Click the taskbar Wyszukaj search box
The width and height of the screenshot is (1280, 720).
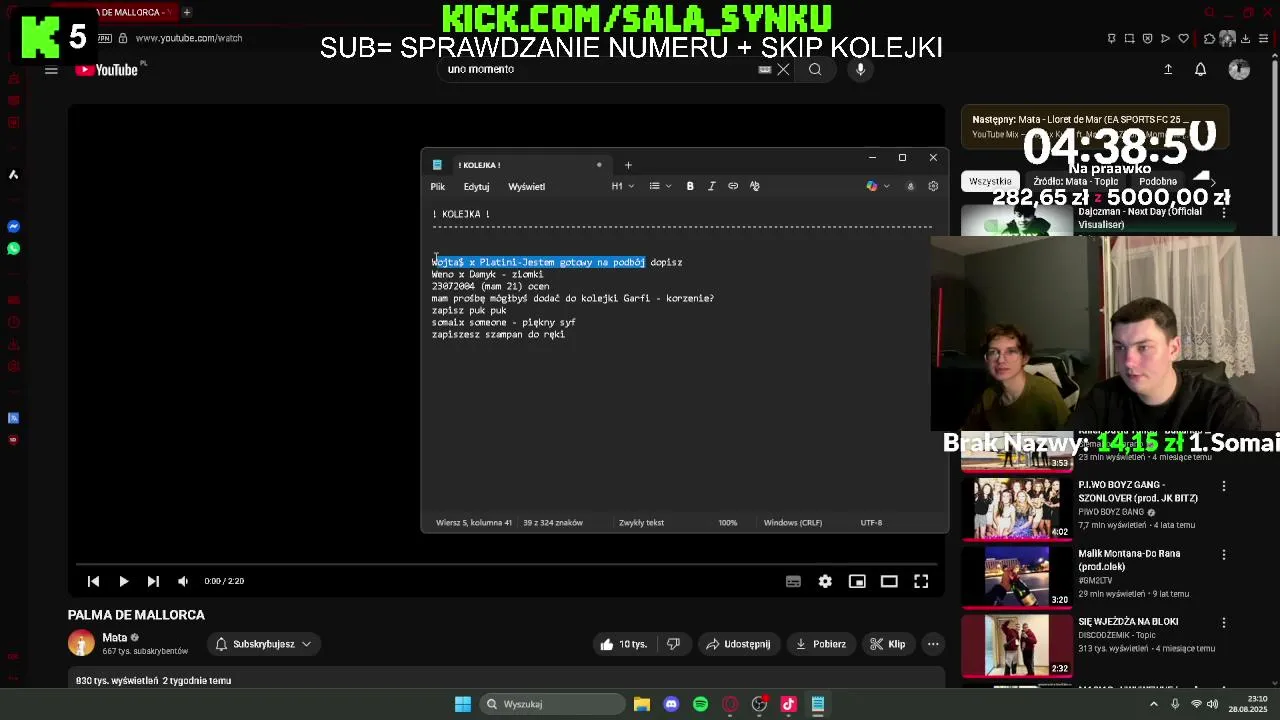click(x=551, y=704)
